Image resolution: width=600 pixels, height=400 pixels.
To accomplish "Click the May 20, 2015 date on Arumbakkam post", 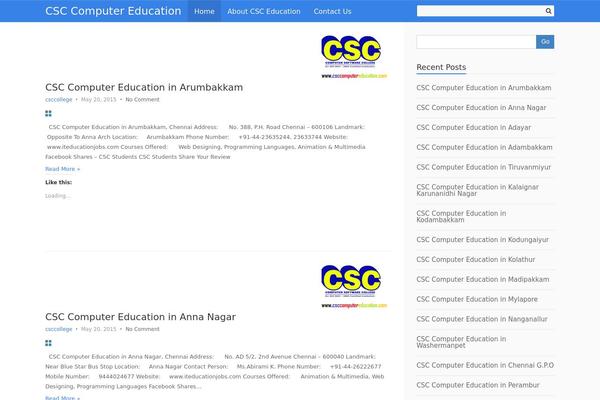I will tap(98, 100).
